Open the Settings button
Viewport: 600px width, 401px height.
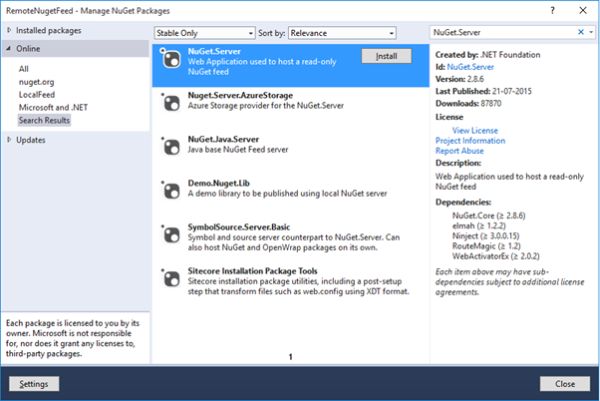pyautogui.click(x=34, y=384)
